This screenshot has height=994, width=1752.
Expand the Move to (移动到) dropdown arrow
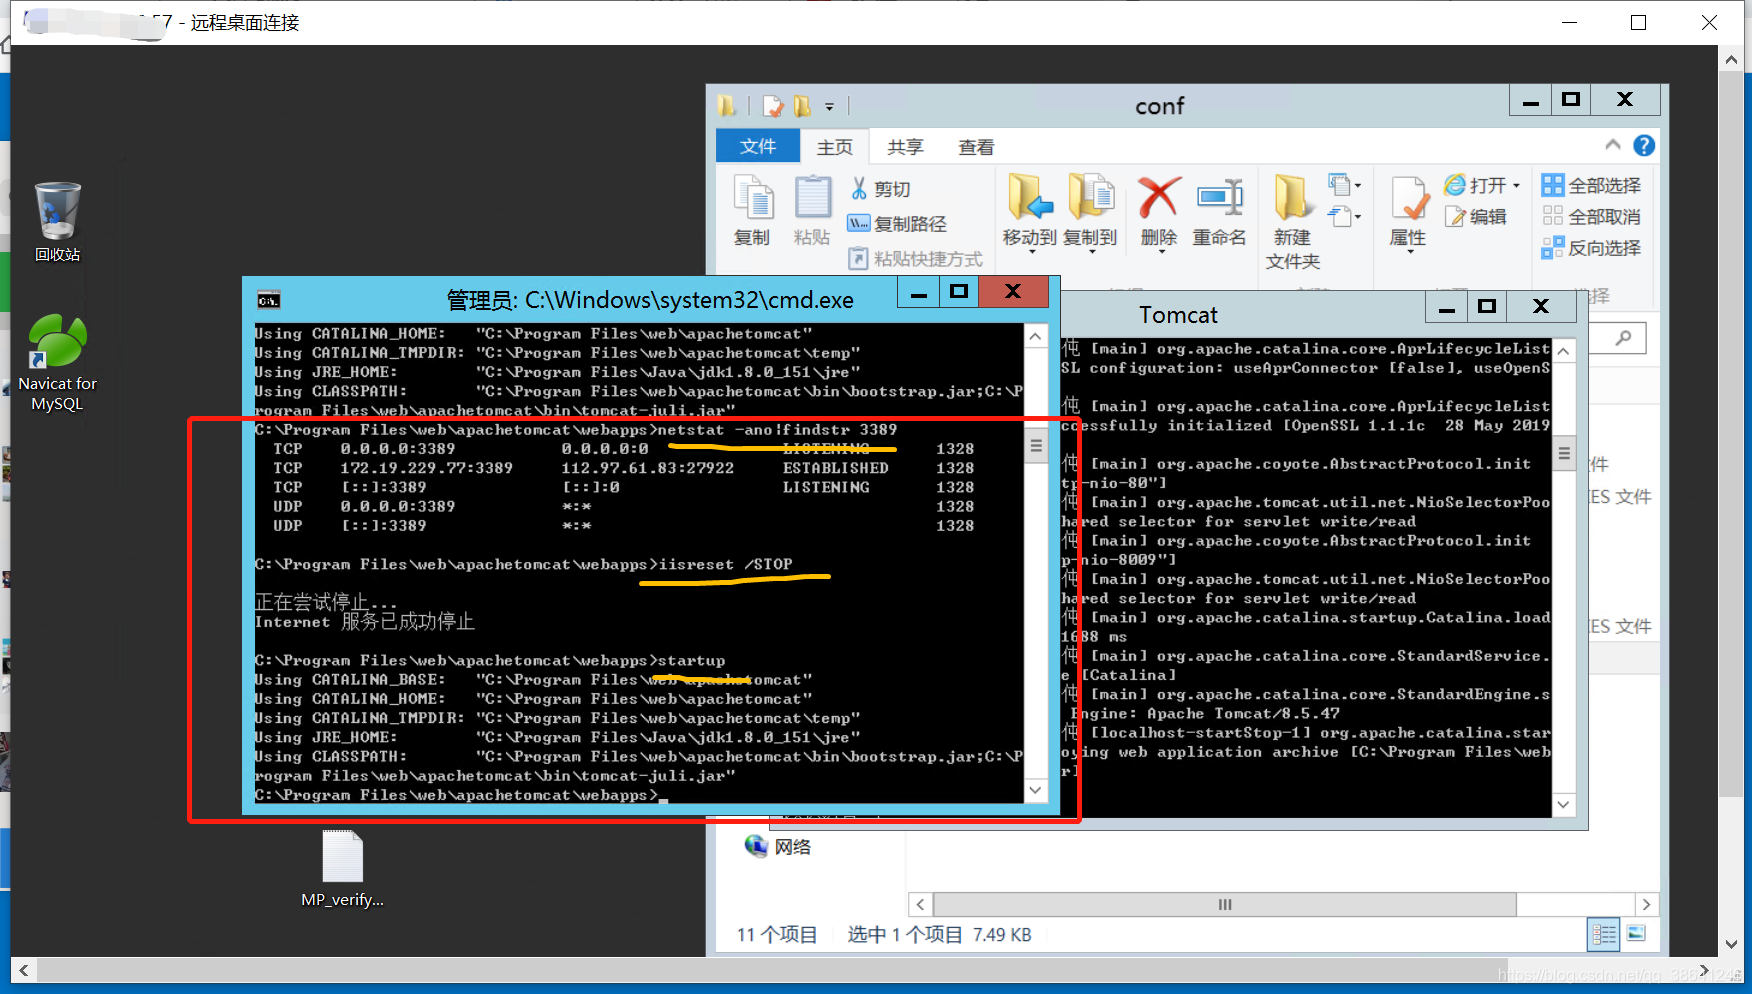tap(1031, 252)
